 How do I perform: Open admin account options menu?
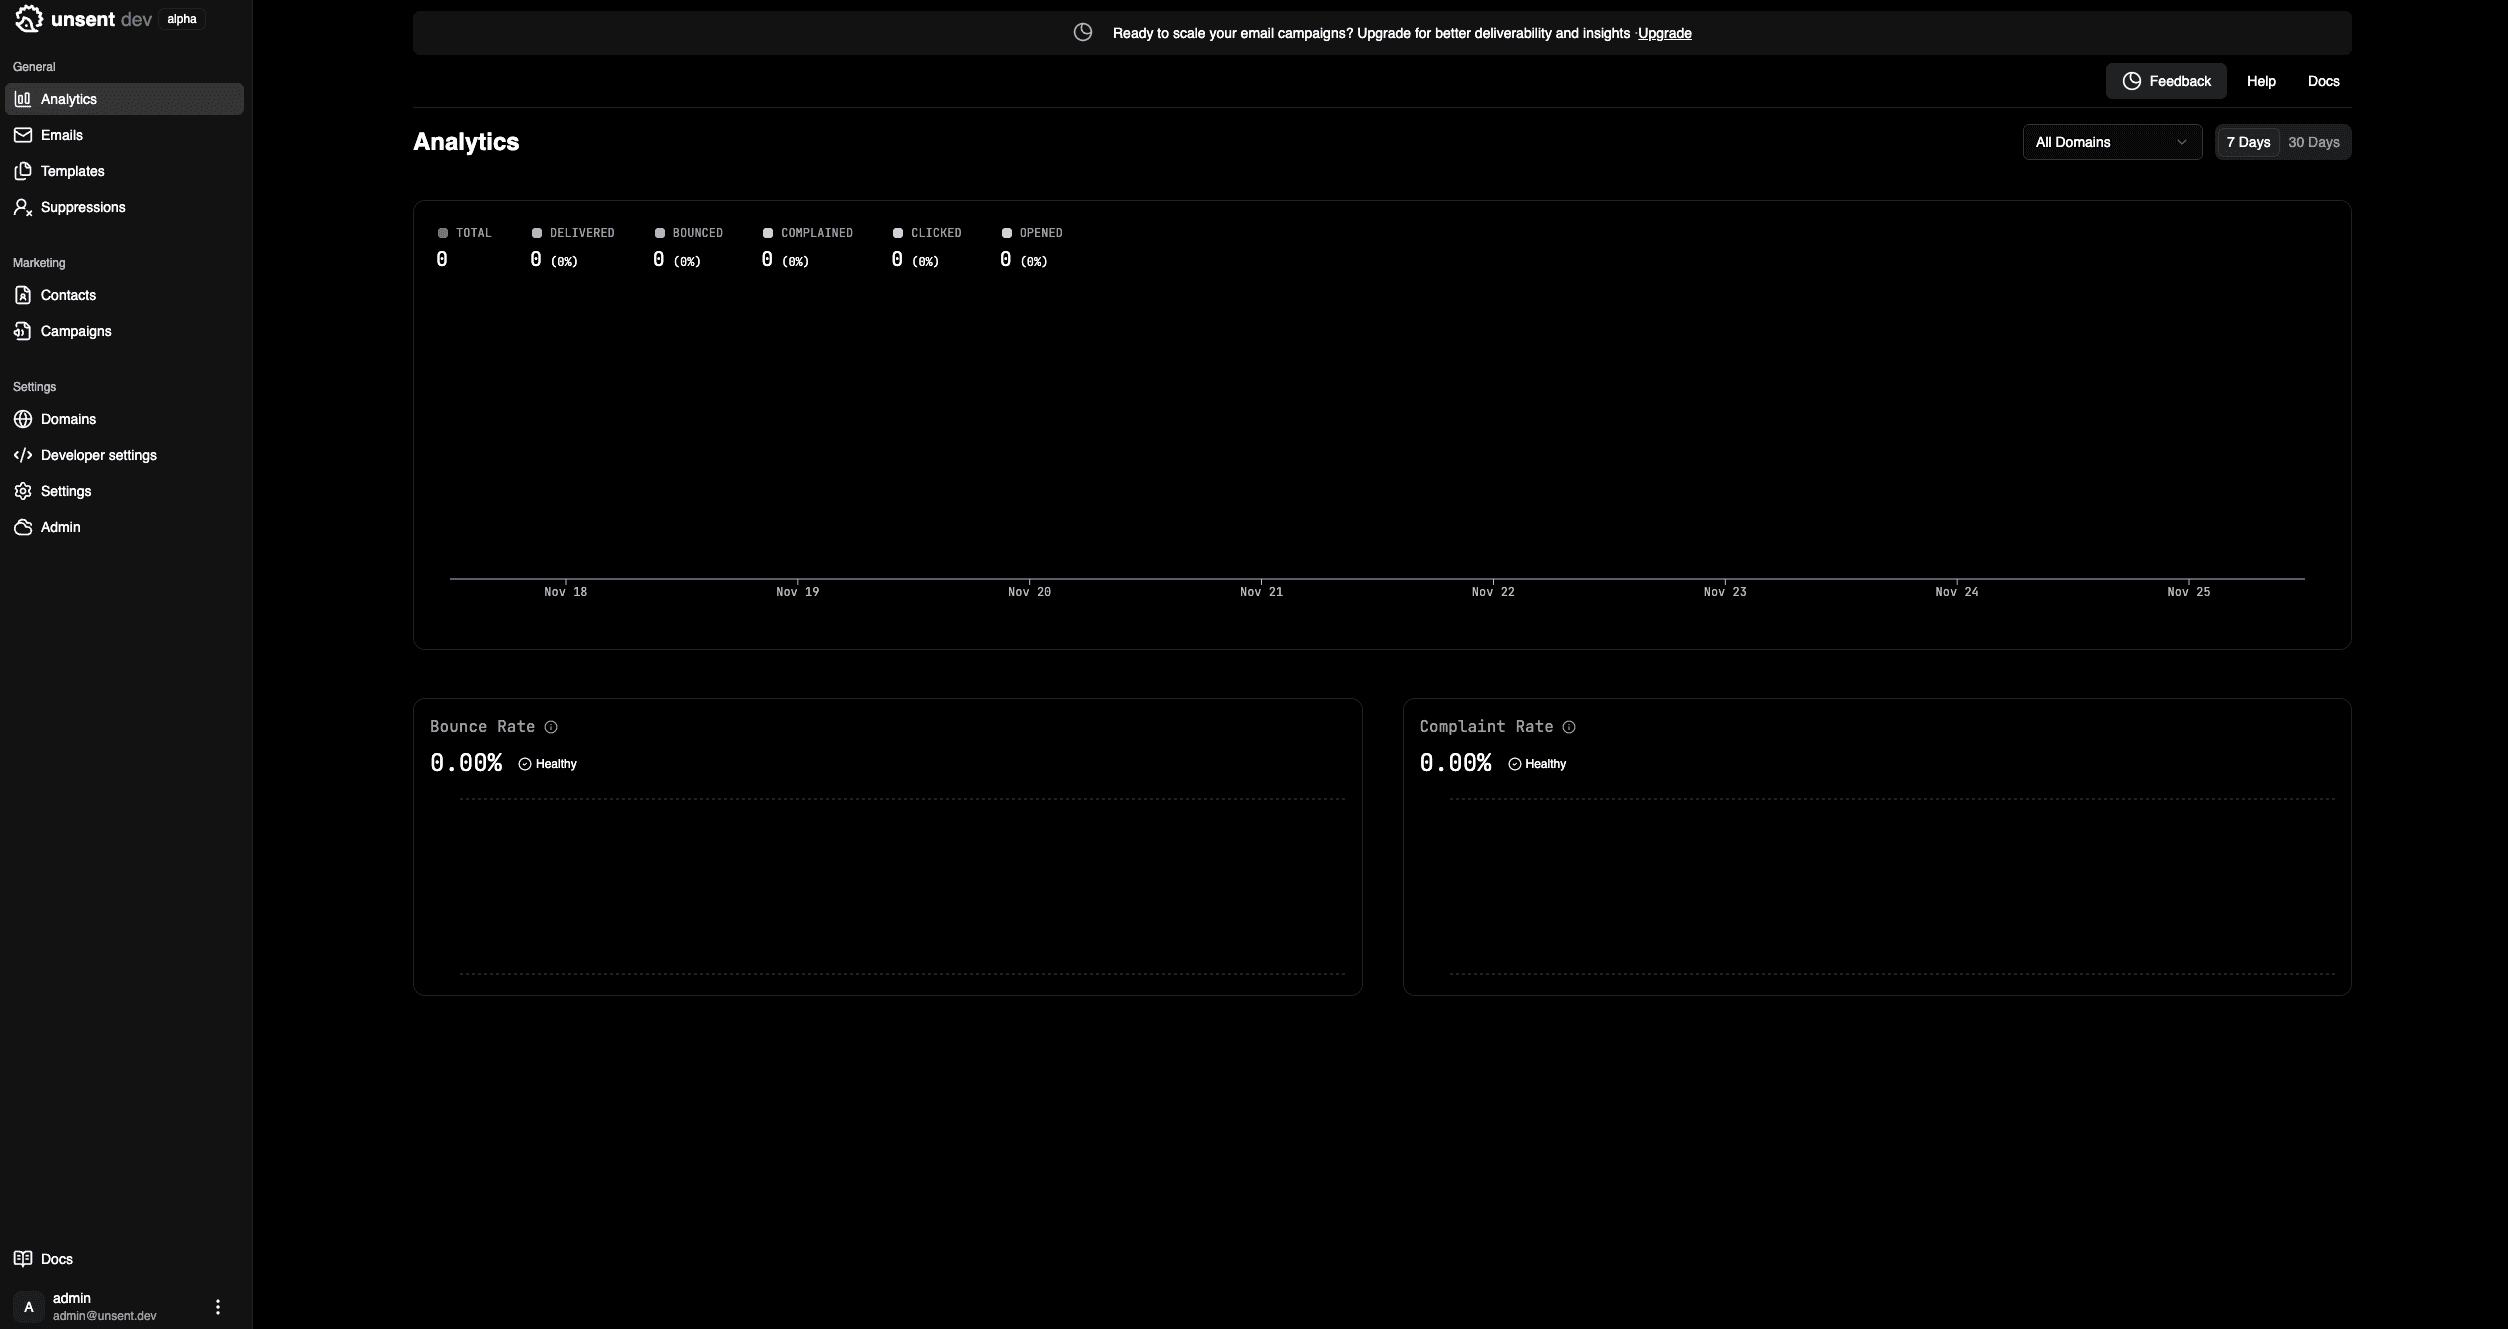tap(218, 1307)
